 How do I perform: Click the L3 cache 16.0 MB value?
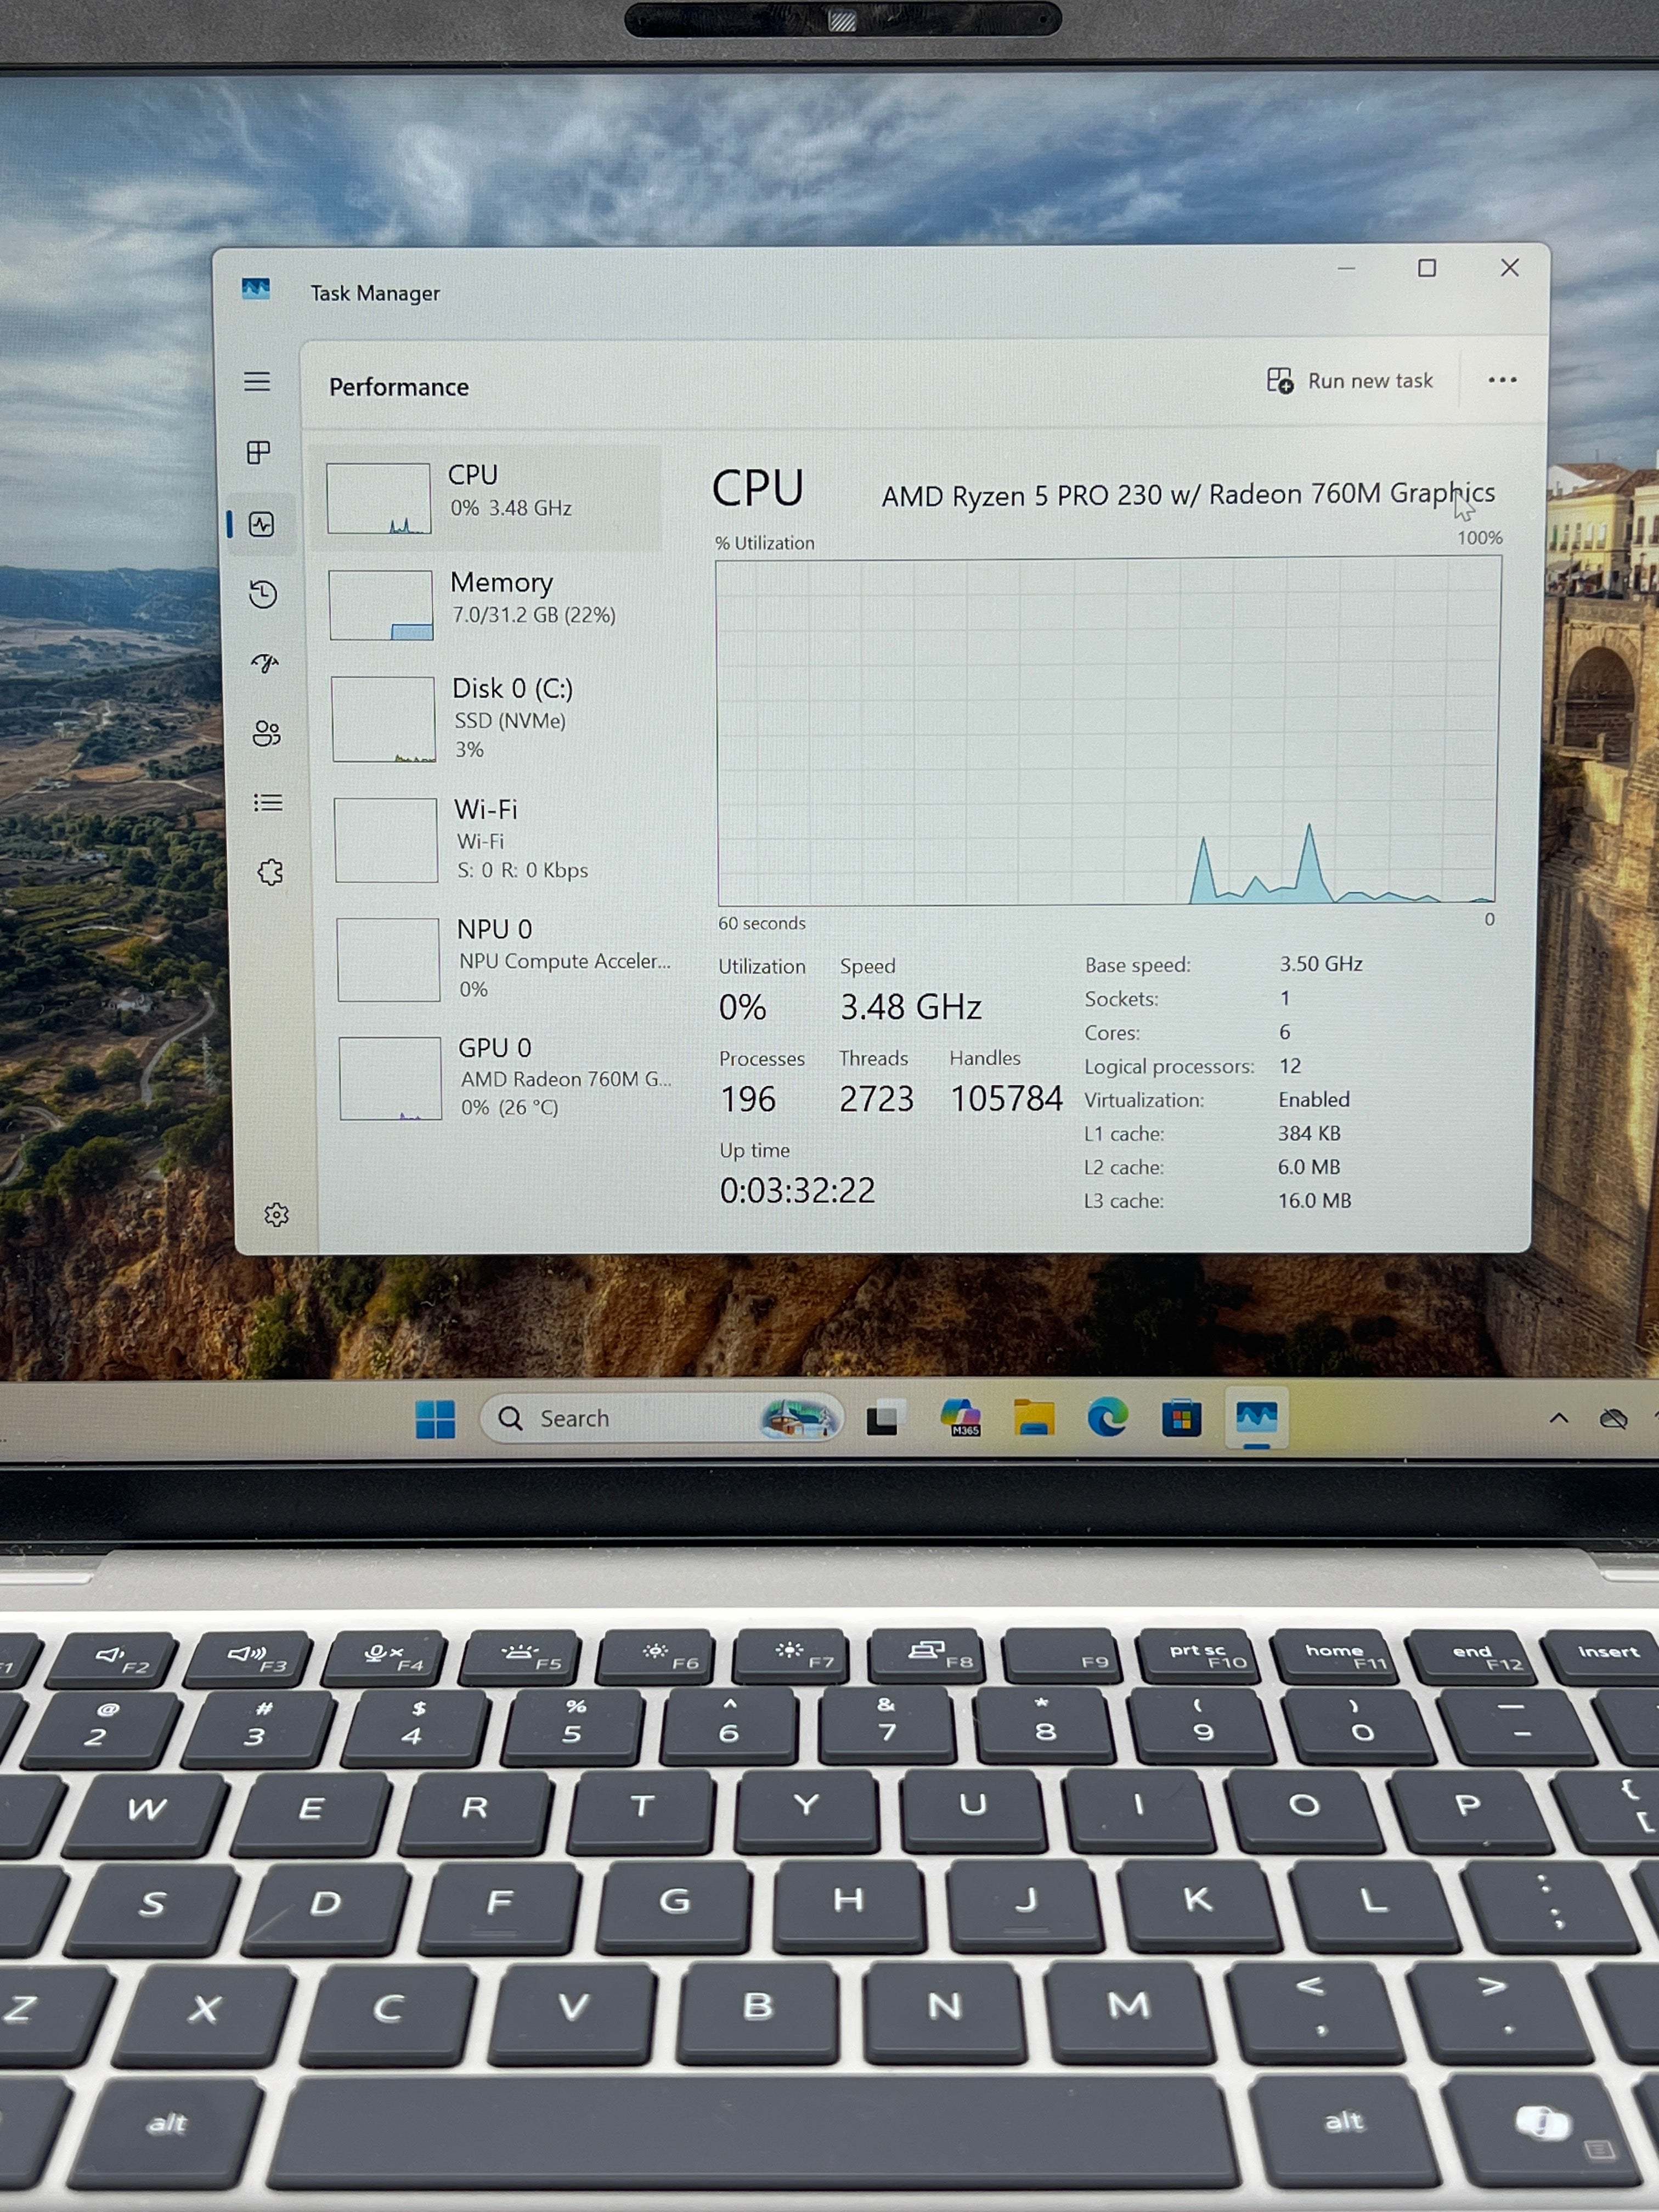coord(1314,1201)
